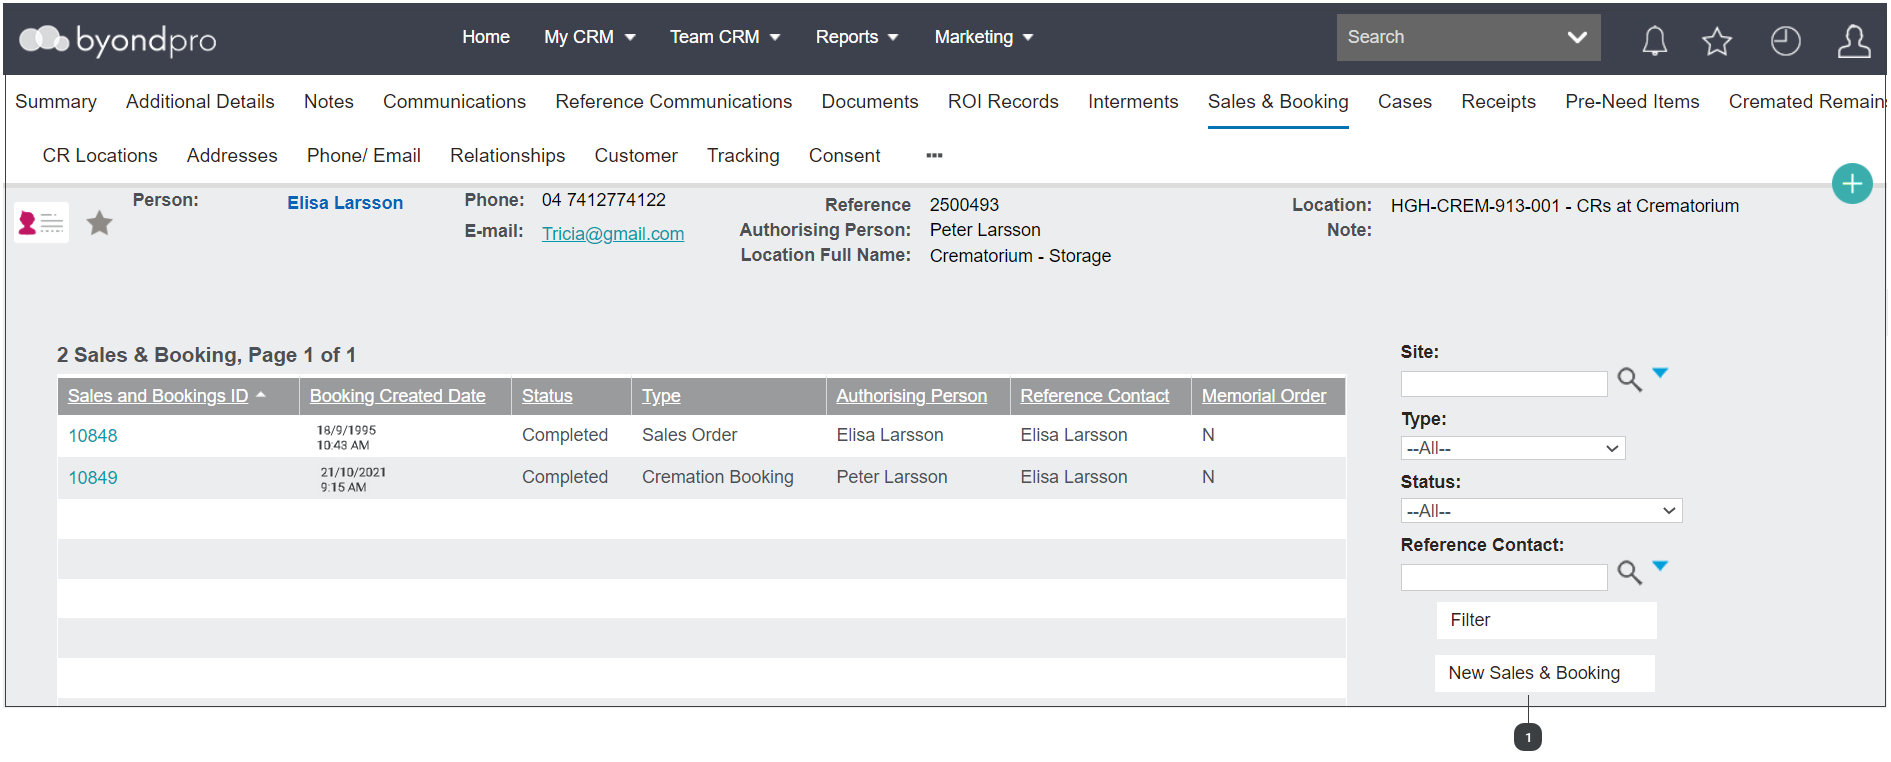Sort by Memorial Order column
1891x762 pixels.
(x=1264, y=396)
